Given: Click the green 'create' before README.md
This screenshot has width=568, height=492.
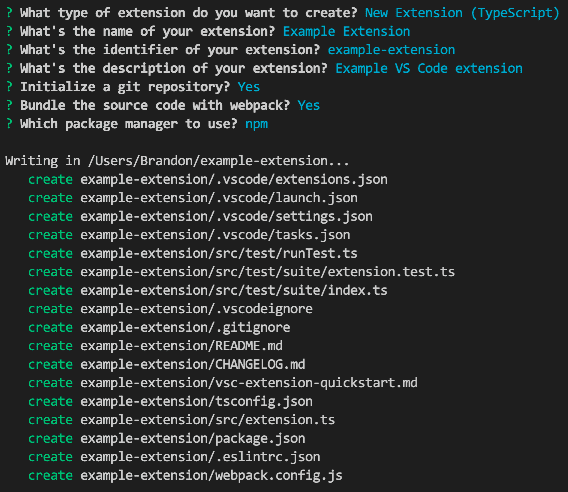Looking at the screenshot, I should point(50,346).
